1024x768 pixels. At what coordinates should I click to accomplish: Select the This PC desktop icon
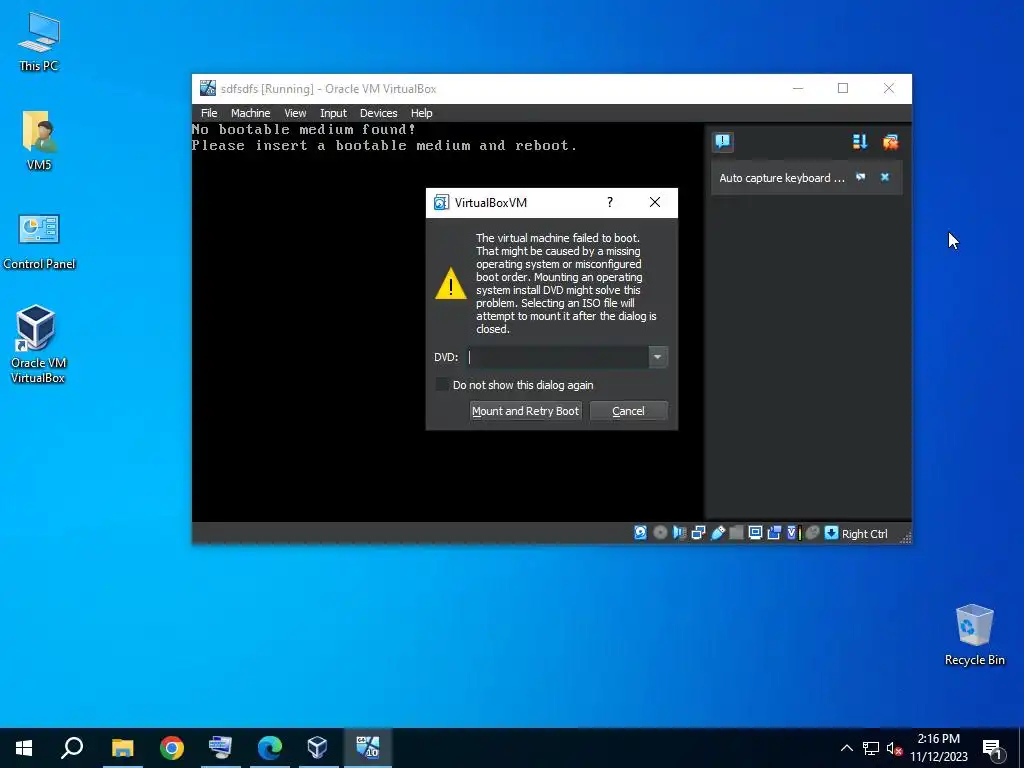(39, 41)
